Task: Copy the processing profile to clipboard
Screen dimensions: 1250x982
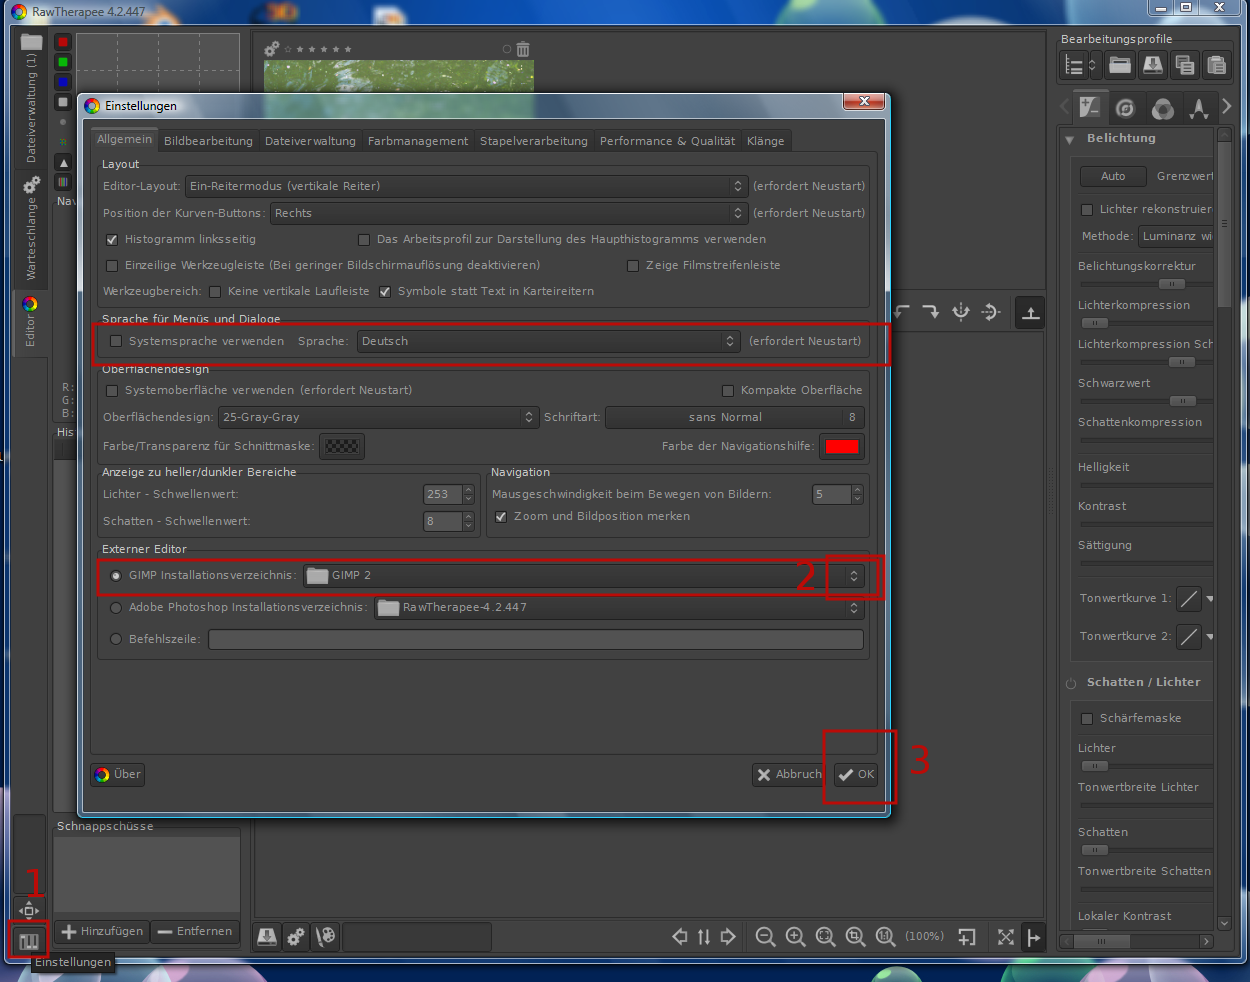Action: (1185, 66)
